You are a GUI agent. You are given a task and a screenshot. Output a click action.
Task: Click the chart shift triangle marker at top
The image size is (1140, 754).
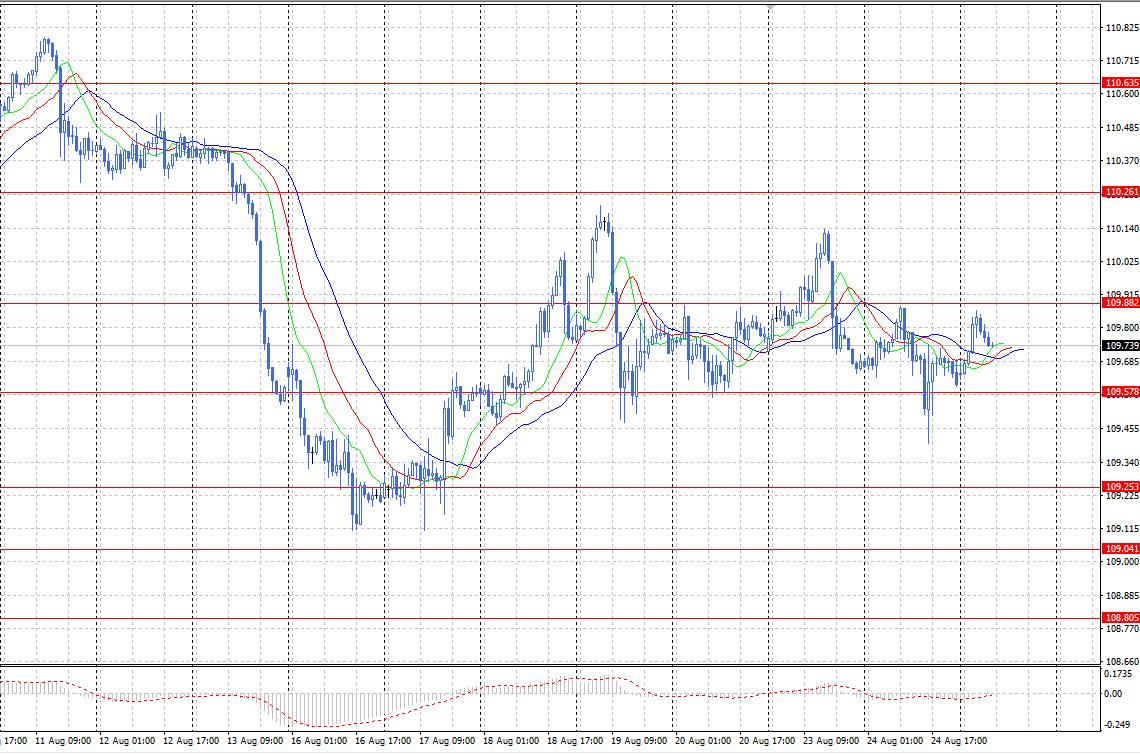point(771,7)
